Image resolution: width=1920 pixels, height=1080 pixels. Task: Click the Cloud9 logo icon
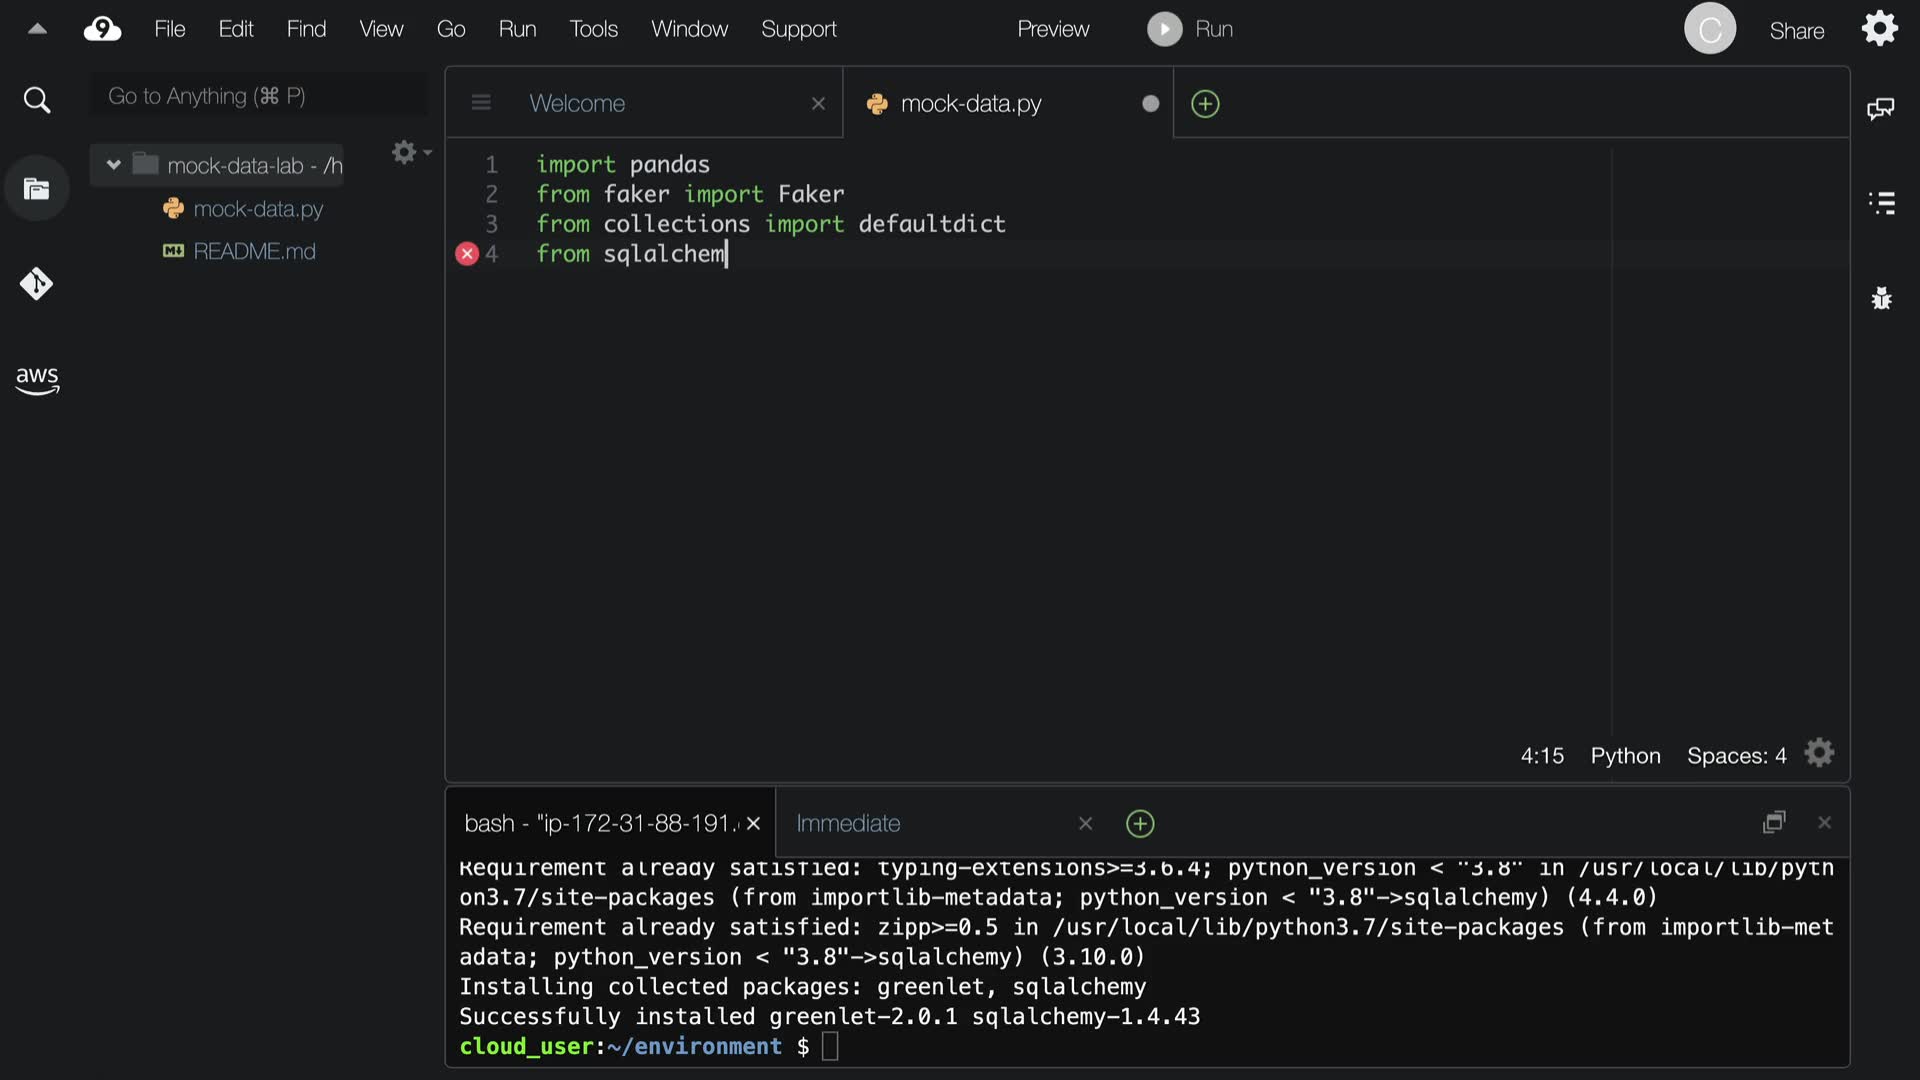(x=102, y=29)
